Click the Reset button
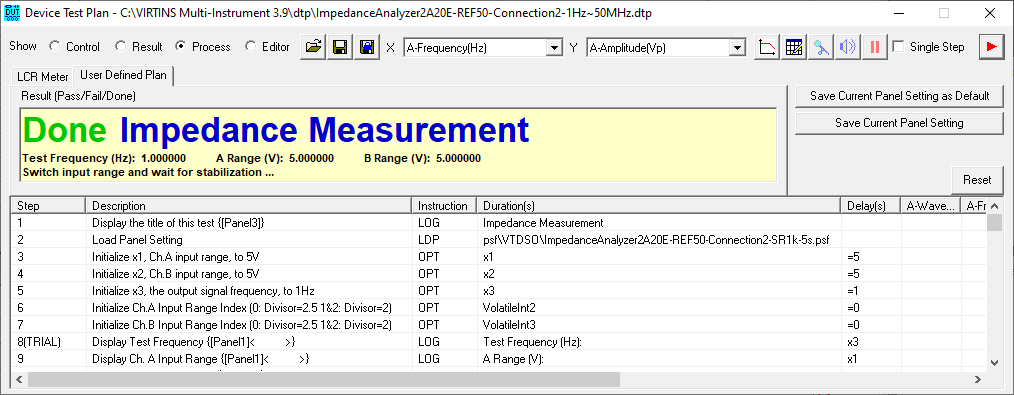 (x=976, y=180)
